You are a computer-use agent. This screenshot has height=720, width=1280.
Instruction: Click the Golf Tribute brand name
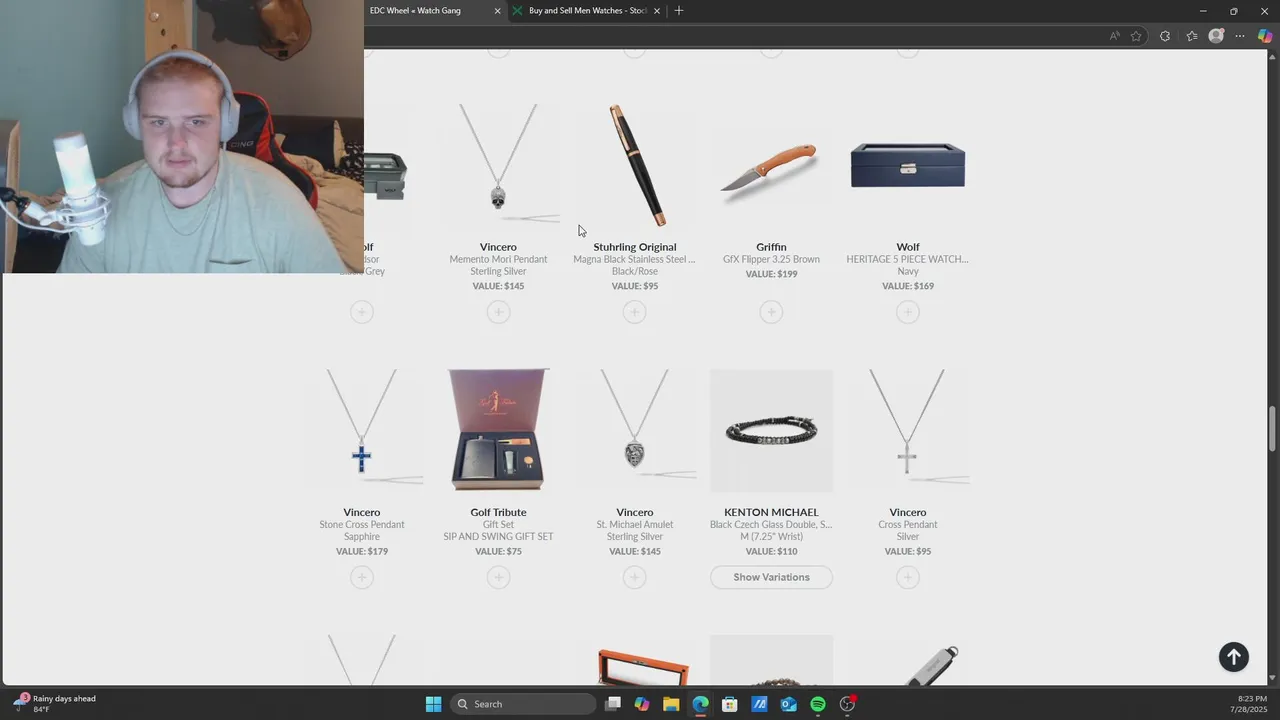pyautogui.click(x=498, y=512)
